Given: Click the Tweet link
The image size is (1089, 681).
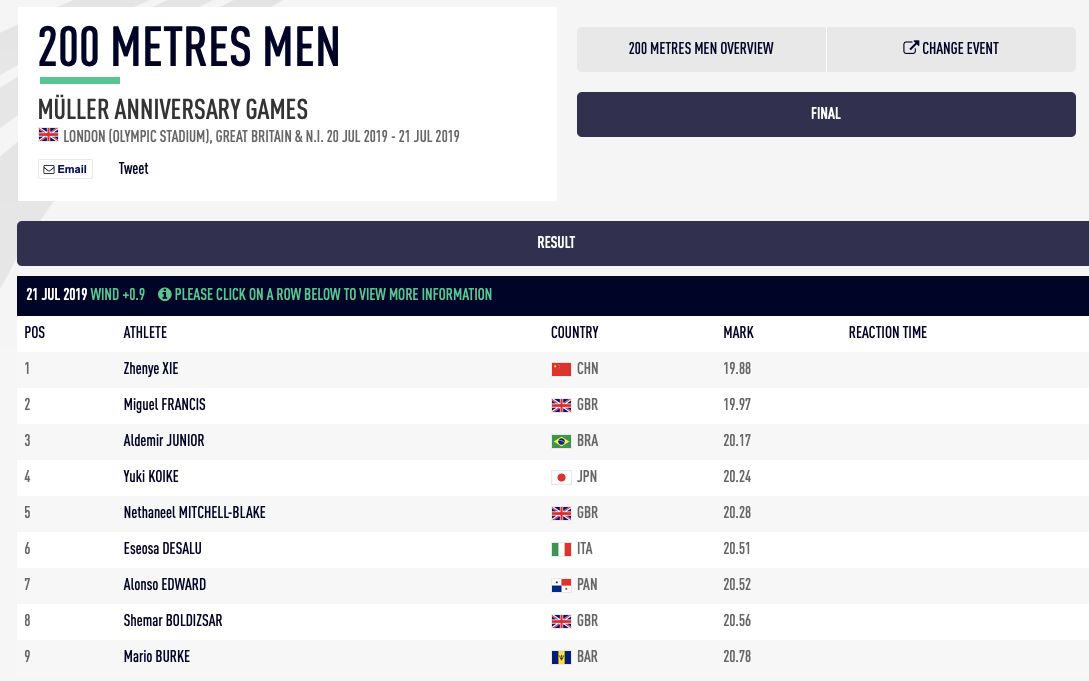Looking at the screenshot, I should [133, 169].
